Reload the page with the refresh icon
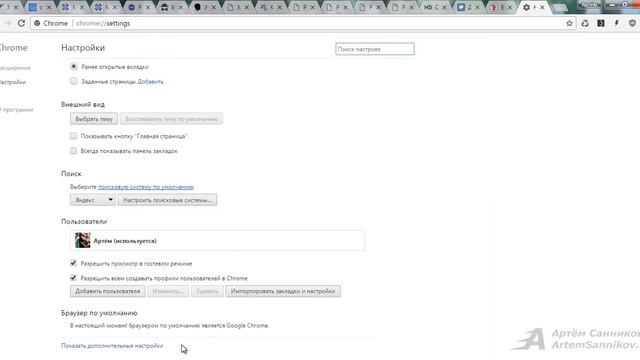Image resolution: width=640 pixels, height=360 pixels. pyautogui.click(x=21, y=23)
